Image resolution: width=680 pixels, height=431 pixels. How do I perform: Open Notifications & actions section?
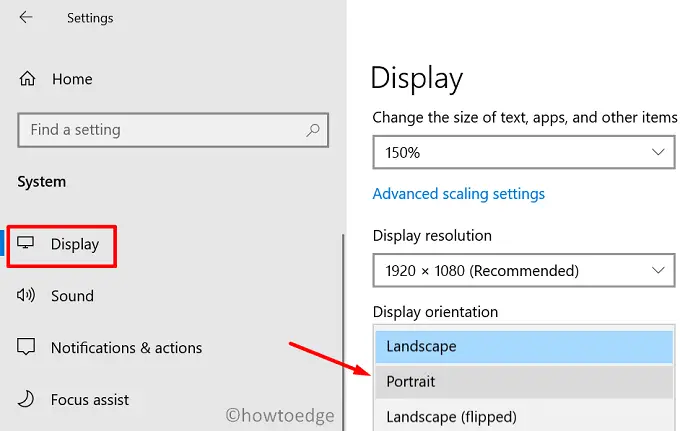pyautogui.click(x=126, y=348)
